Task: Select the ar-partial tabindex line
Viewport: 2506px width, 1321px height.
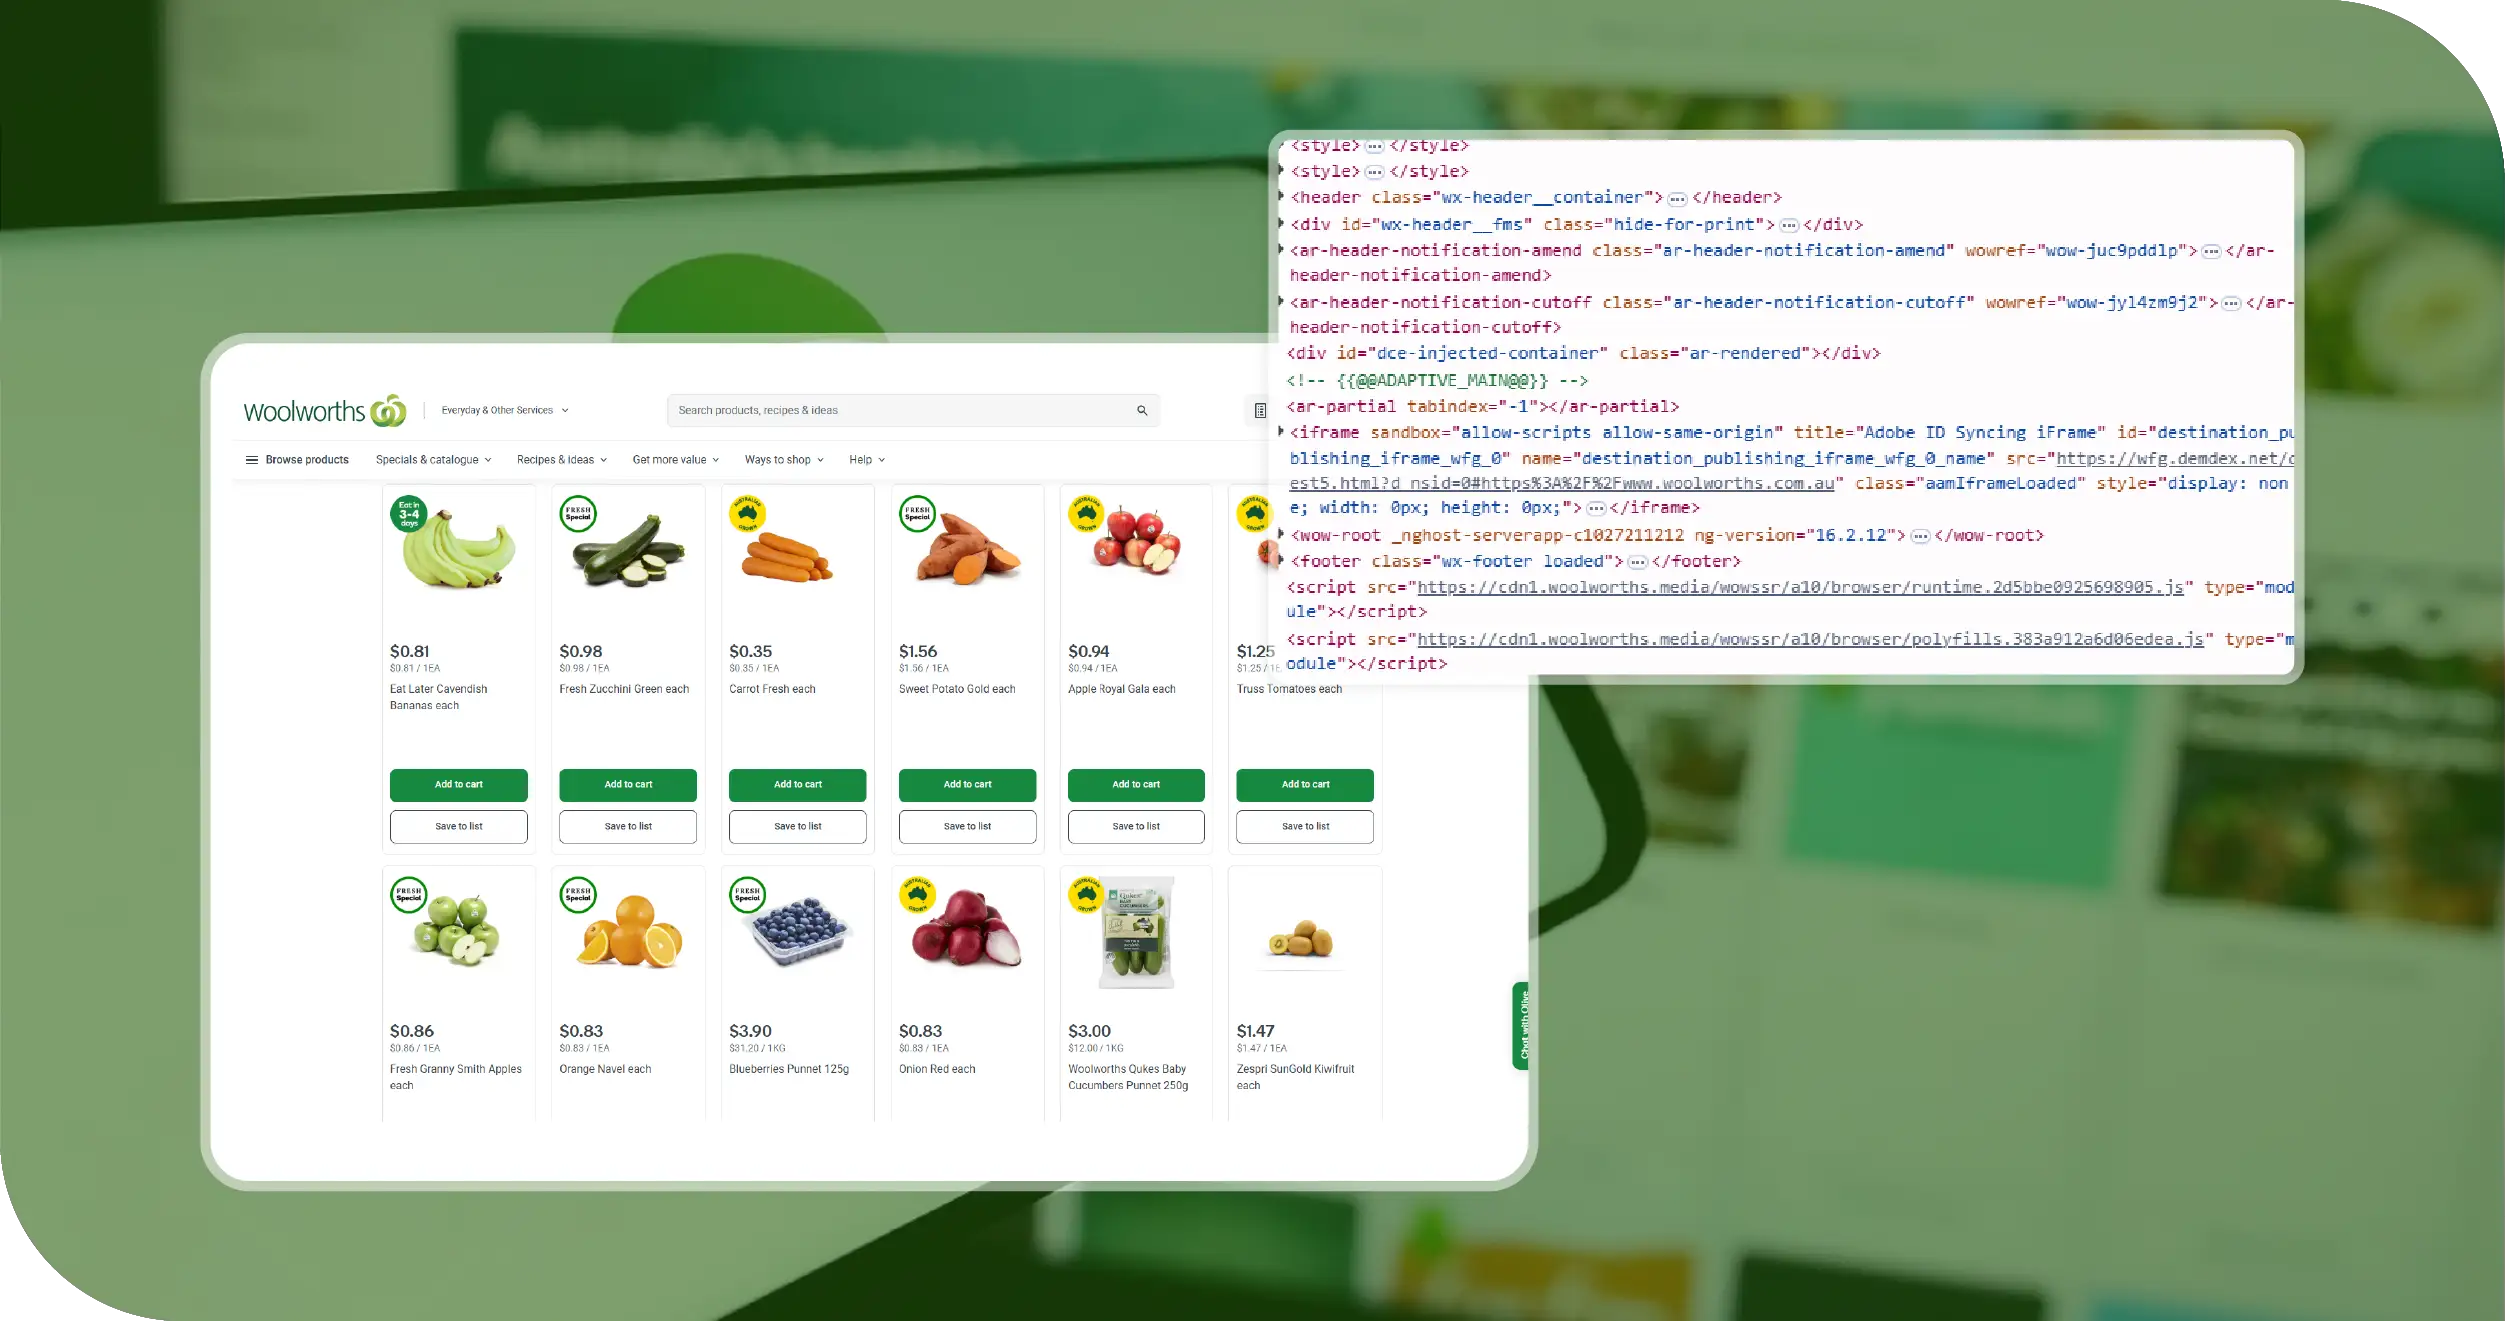Action: pyautogui.click(x=1483, y=406)
